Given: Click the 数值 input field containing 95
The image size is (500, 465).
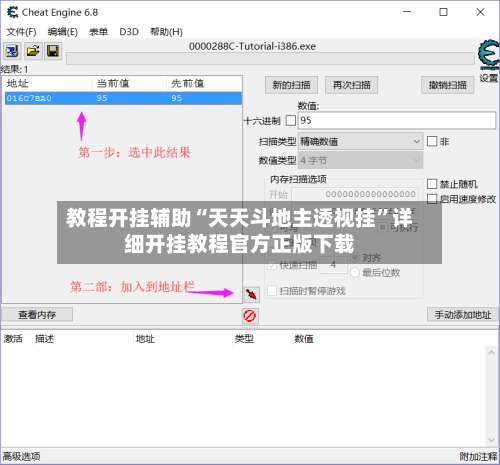Looking at the screenshot, I should pyautogui.click(x=397, y=120).
